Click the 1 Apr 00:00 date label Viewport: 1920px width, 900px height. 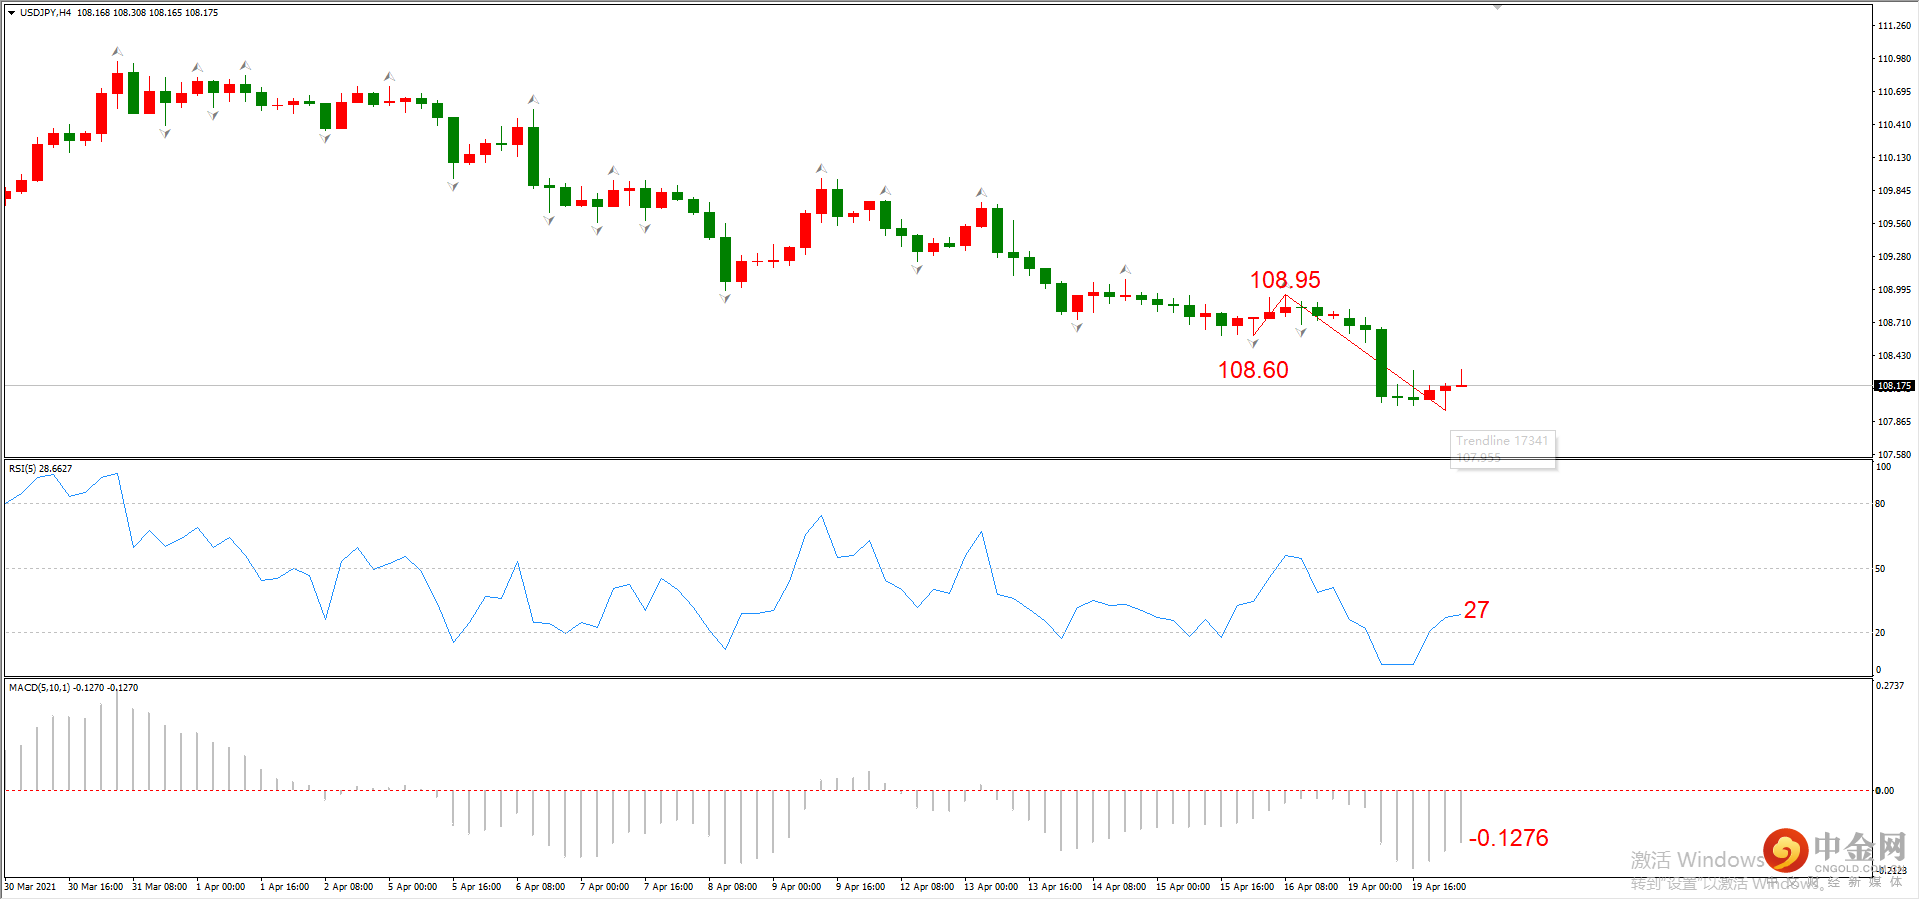pyautogui.click(x=221, y=887)
